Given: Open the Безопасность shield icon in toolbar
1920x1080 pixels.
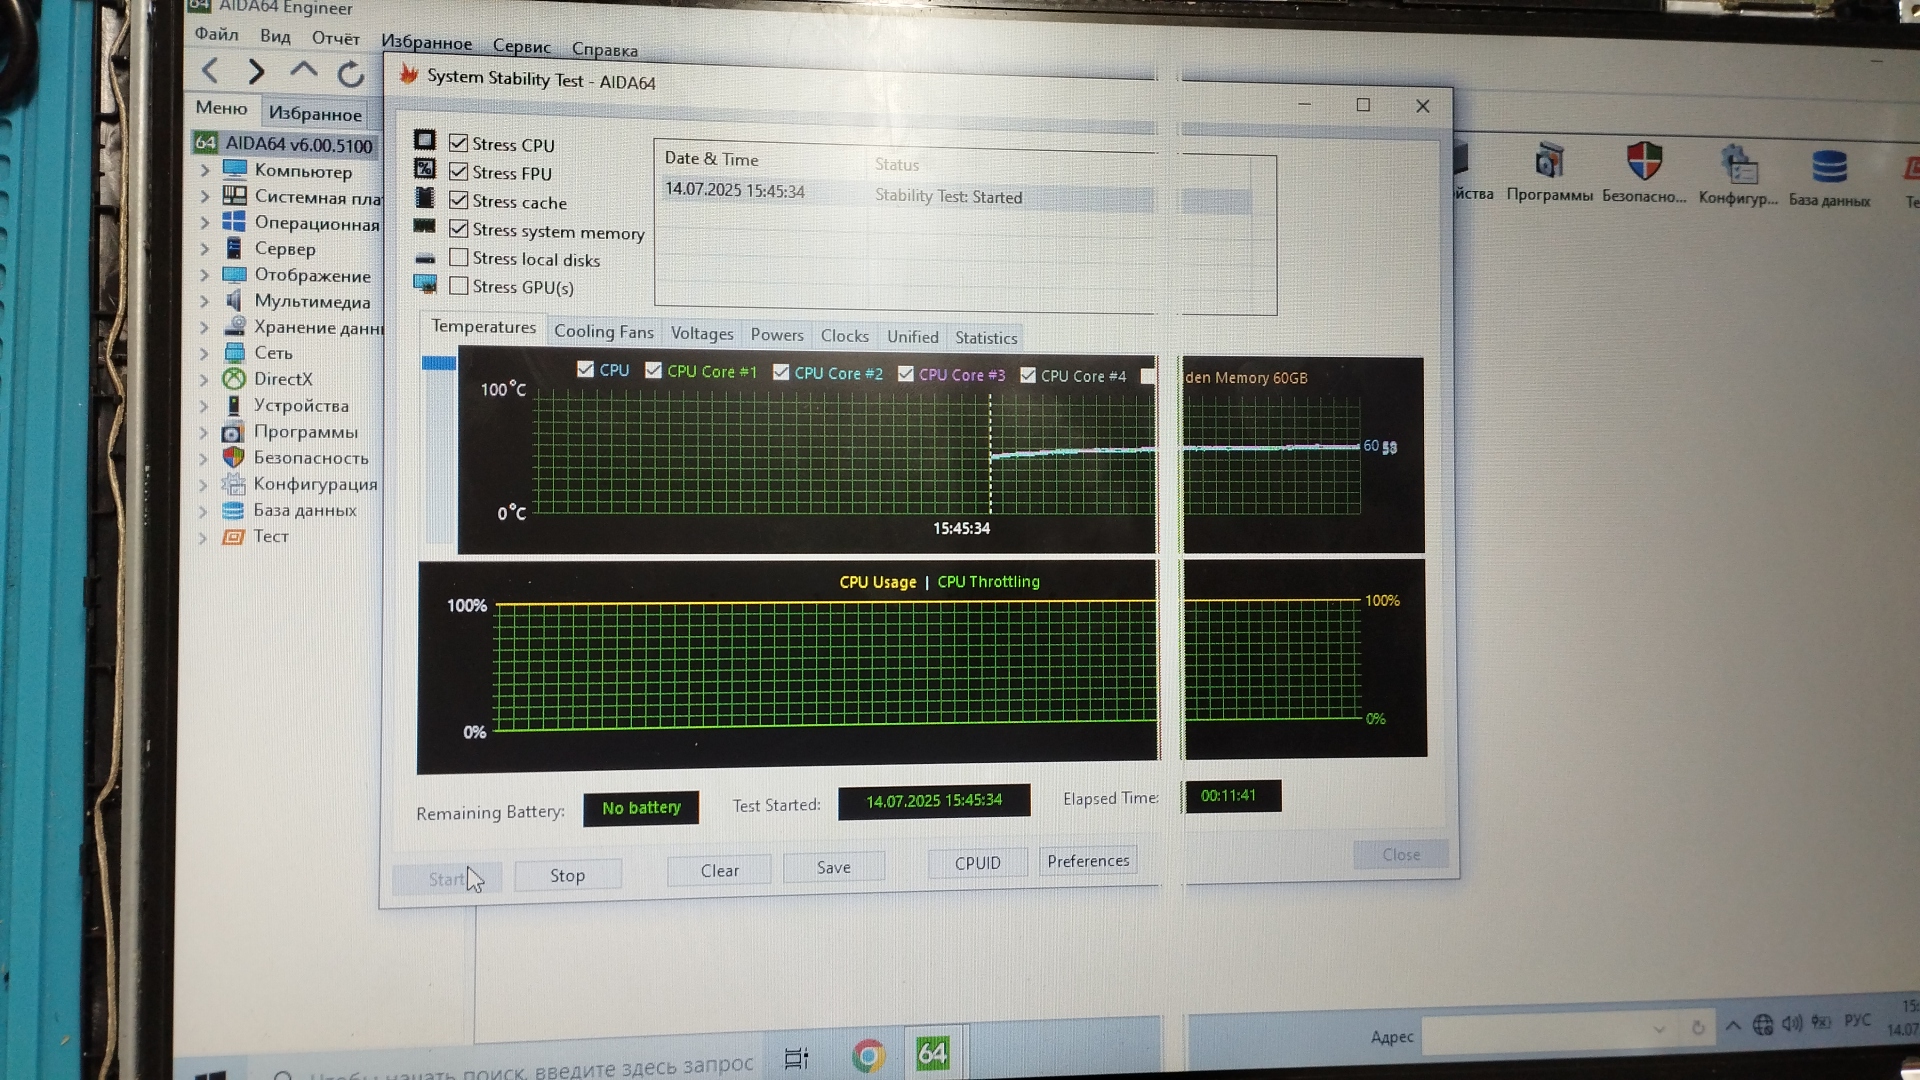Looking at the screenshot, I should coord(1644,162).
